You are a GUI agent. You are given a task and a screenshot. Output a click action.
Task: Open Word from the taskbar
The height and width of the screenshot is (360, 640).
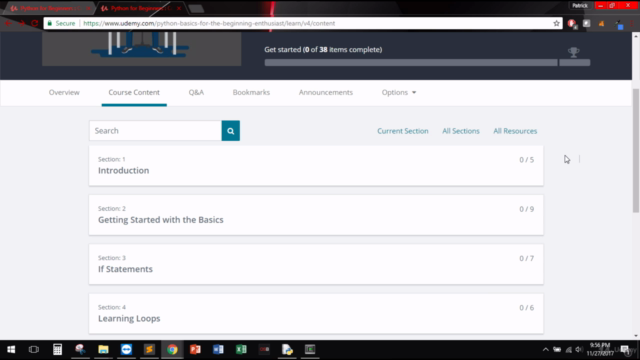pos(218,349)
